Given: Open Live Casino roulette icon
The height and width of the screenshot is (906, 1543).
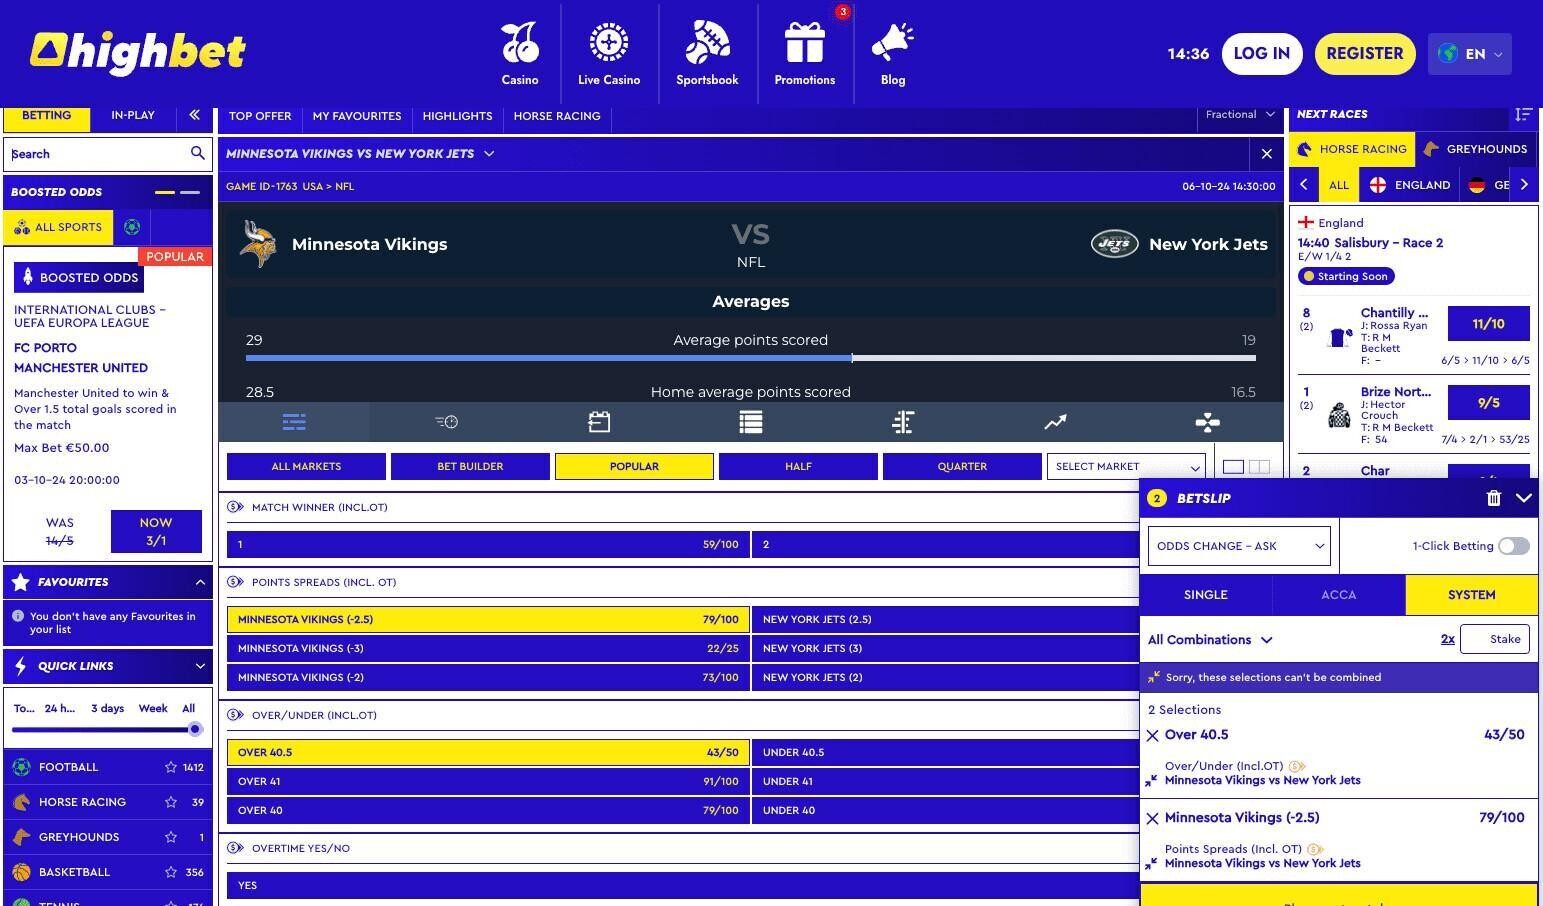Looking at the screenshot, I should tap(608, 43).
